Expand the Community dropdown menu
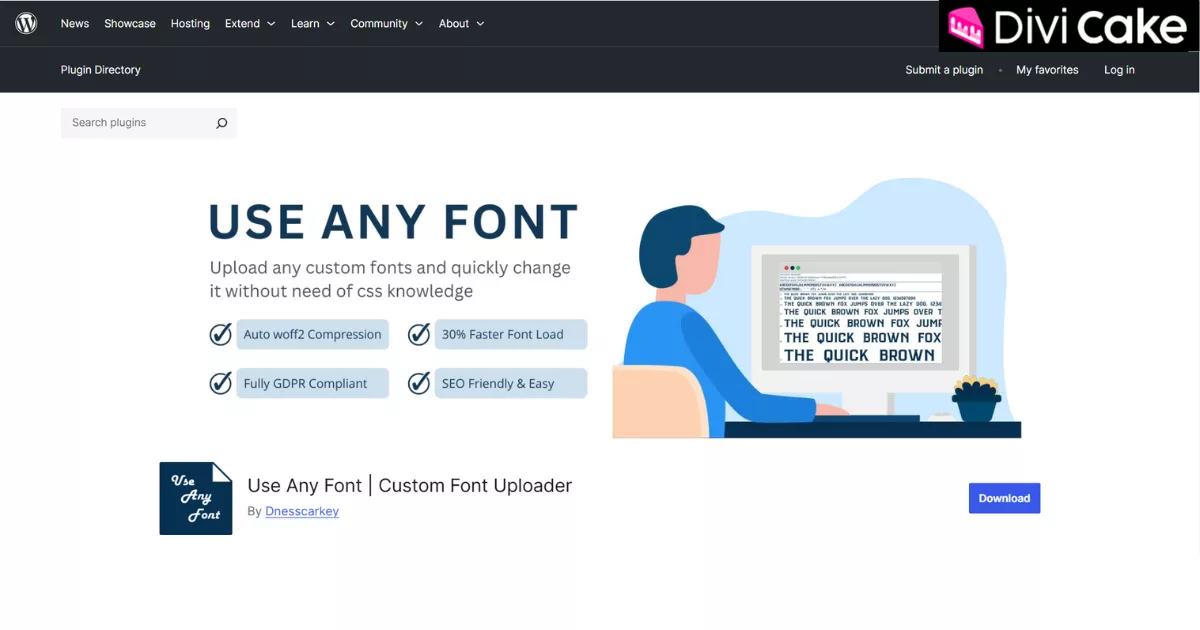The image size is (1200, 630). [x=387, y=23]
